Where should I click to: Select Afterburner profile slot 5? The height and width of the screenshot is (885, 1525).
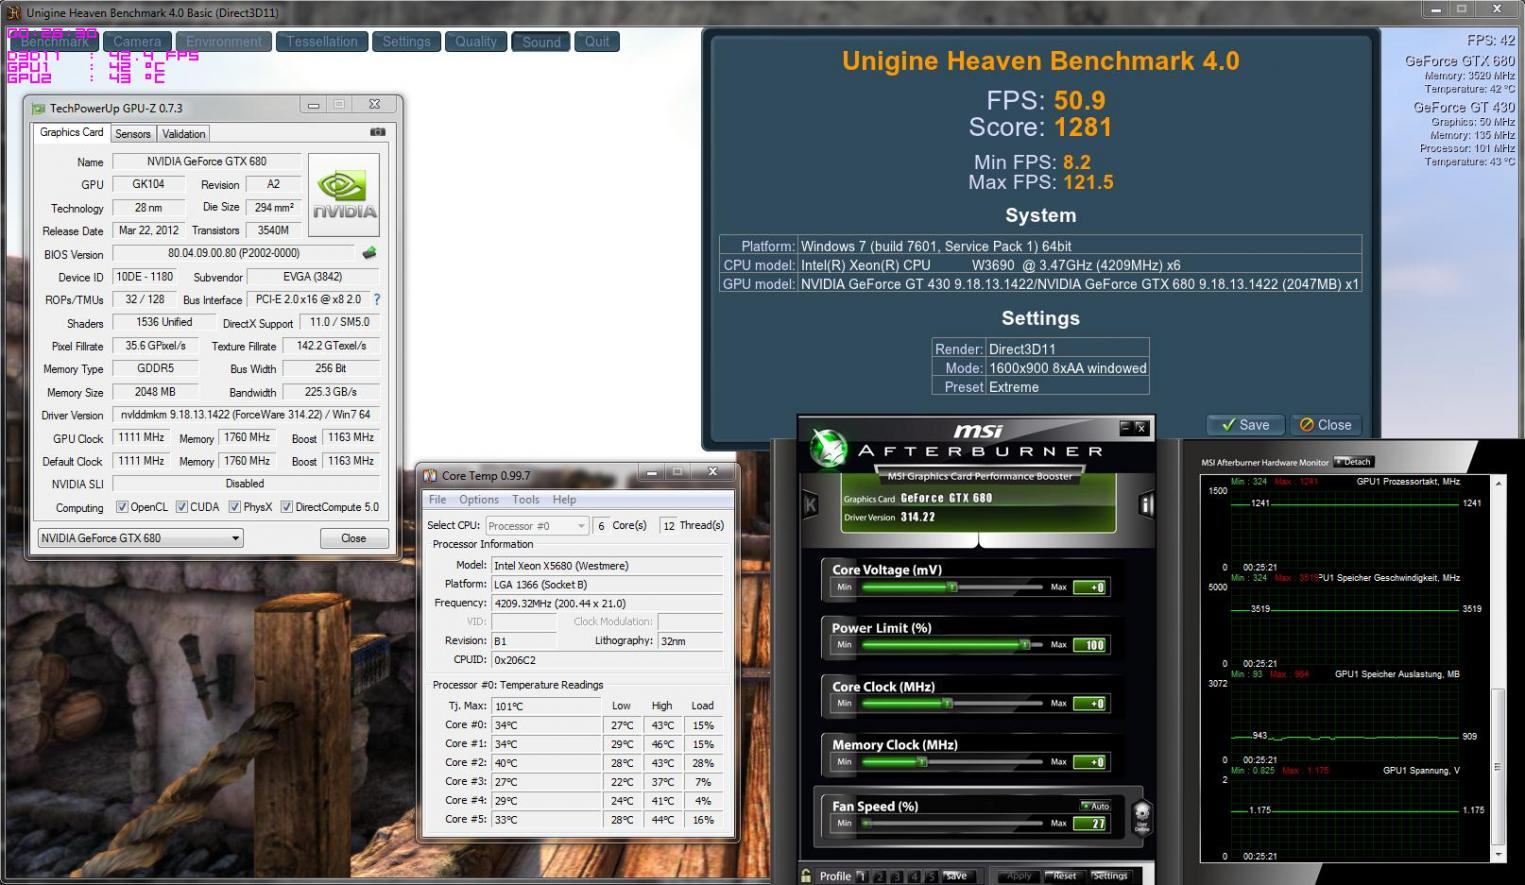click(932, 876)
